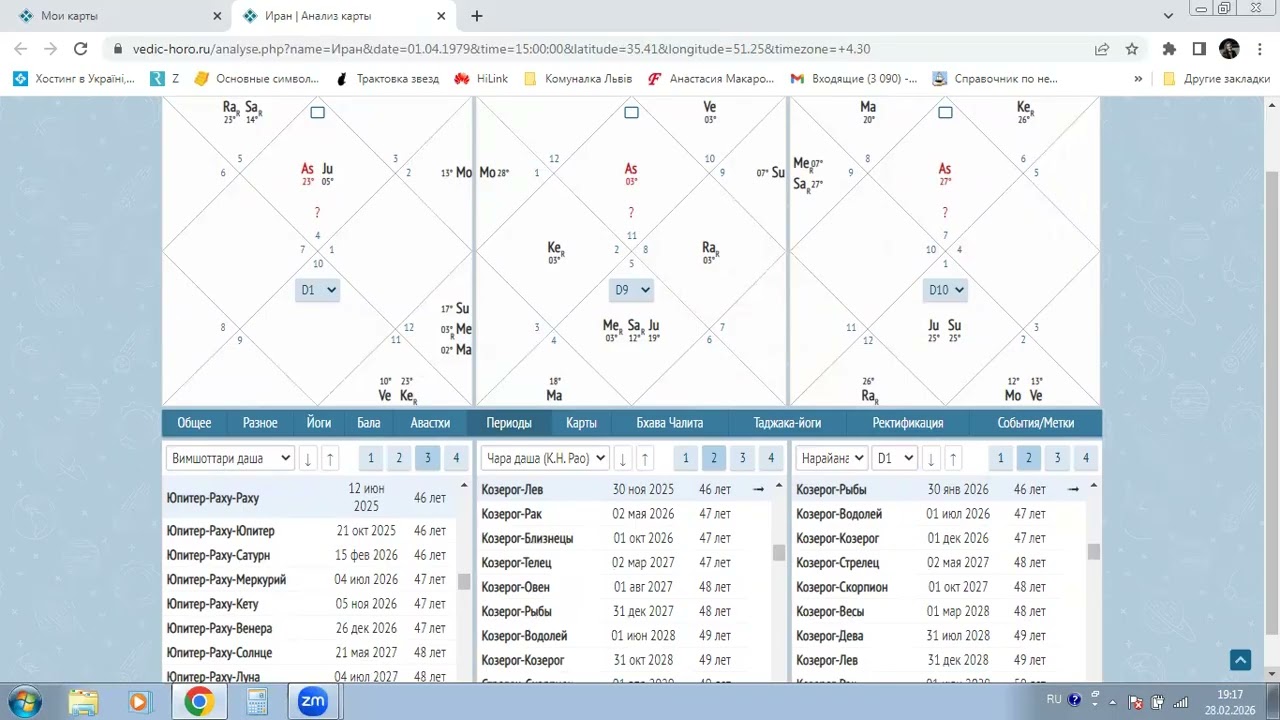Click the address bar URL field
Viewport: 1280px width, 720px height.
point(600,49)
